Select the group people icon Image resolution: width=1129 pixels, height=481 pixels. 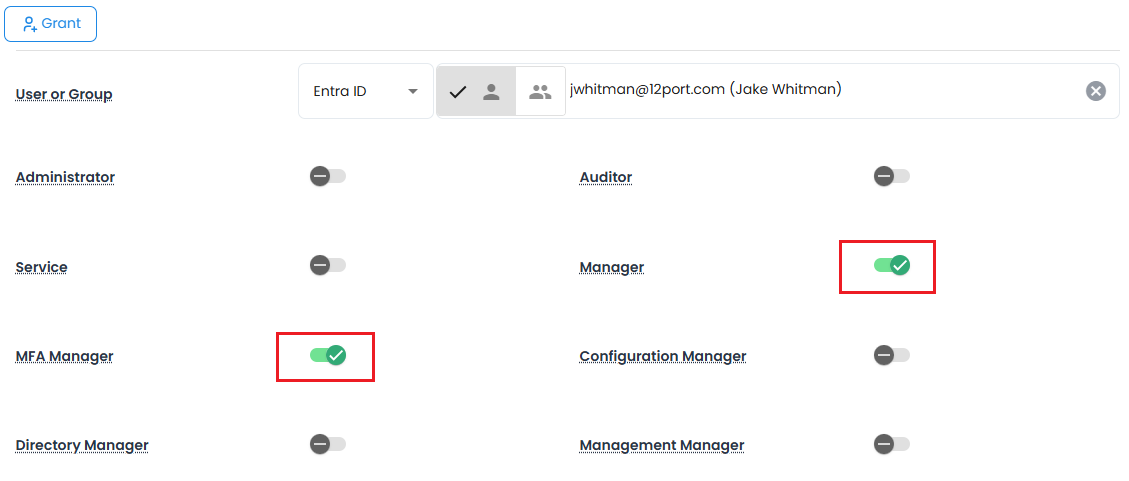click(540, 92)
